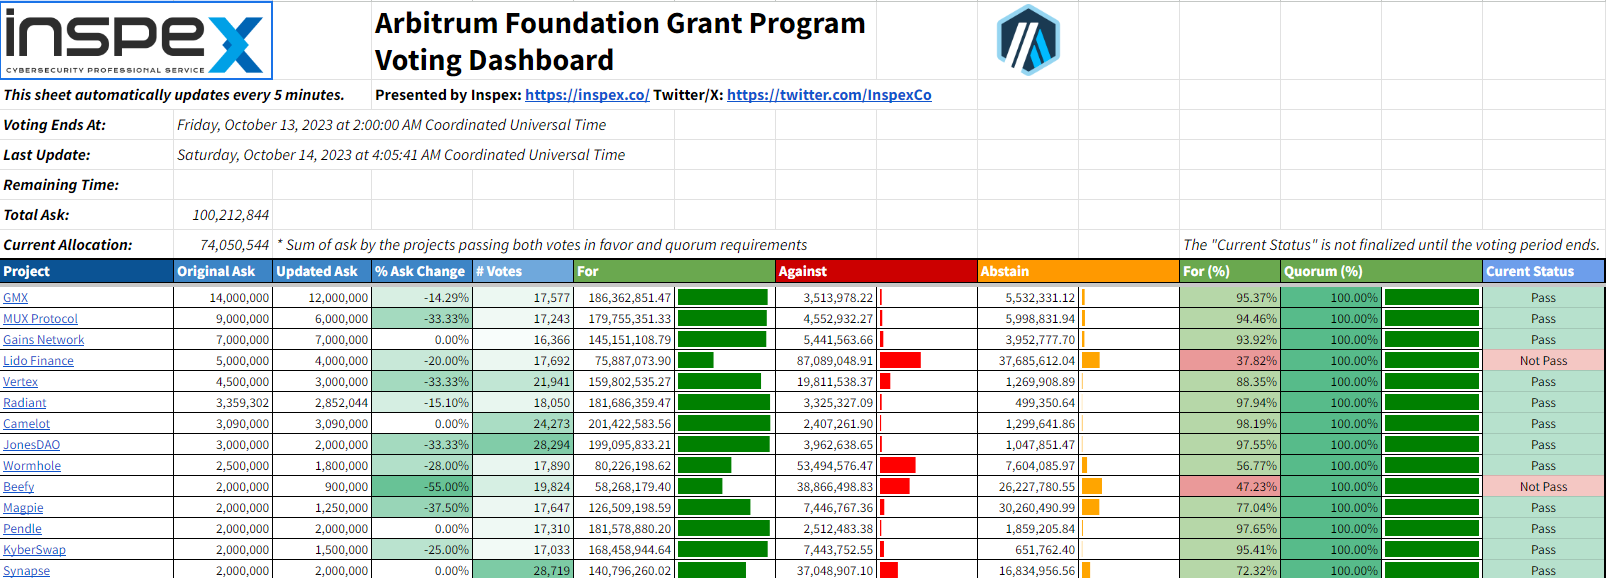Open the Inspex Twitter profile link

(x=829, y=95)
